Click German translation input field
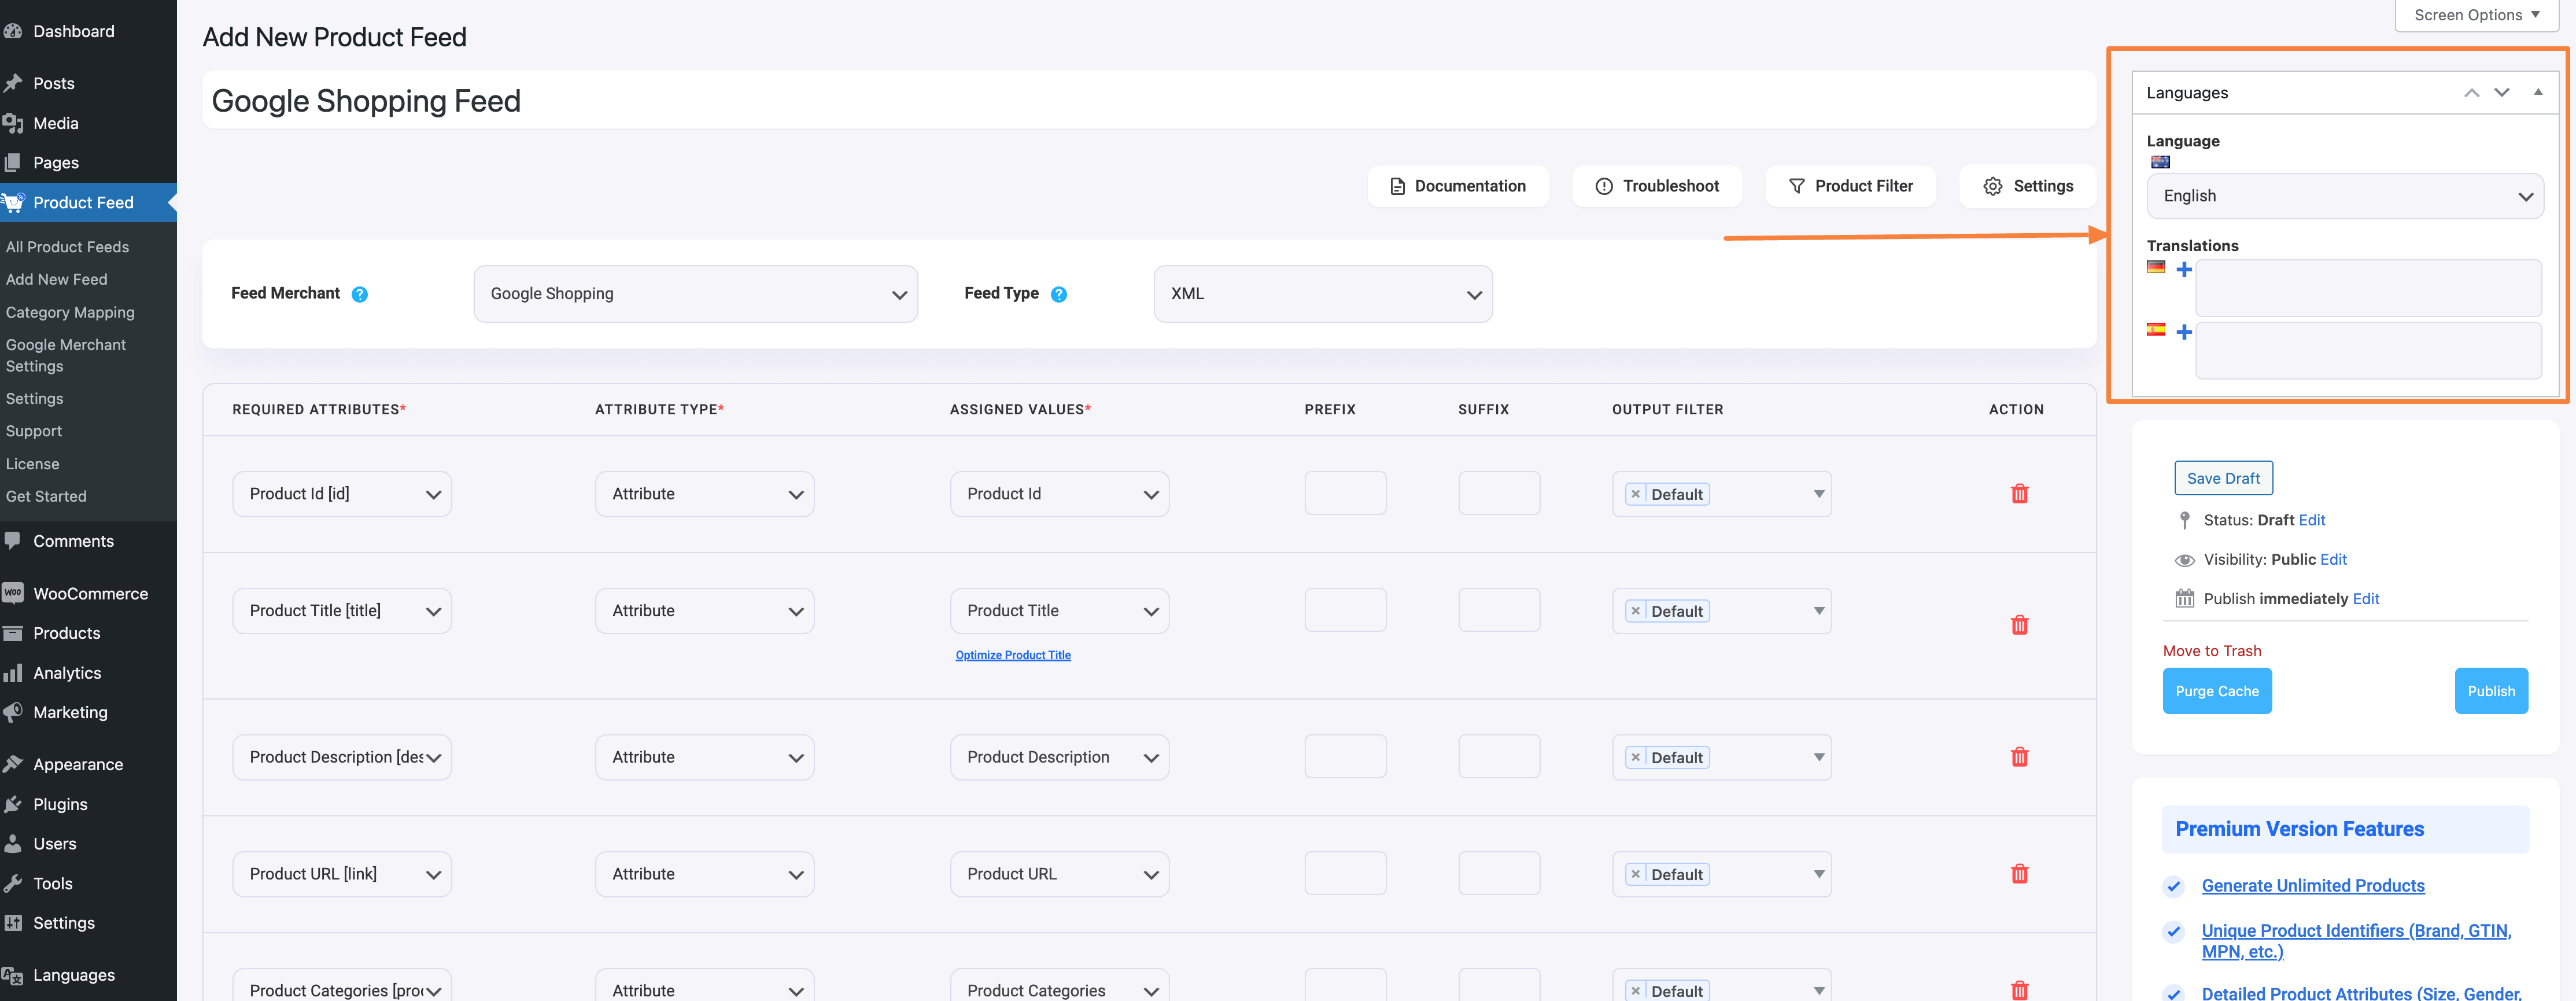The width and height of the screenshot is (2576, 1001). (x=2367, y=288)
